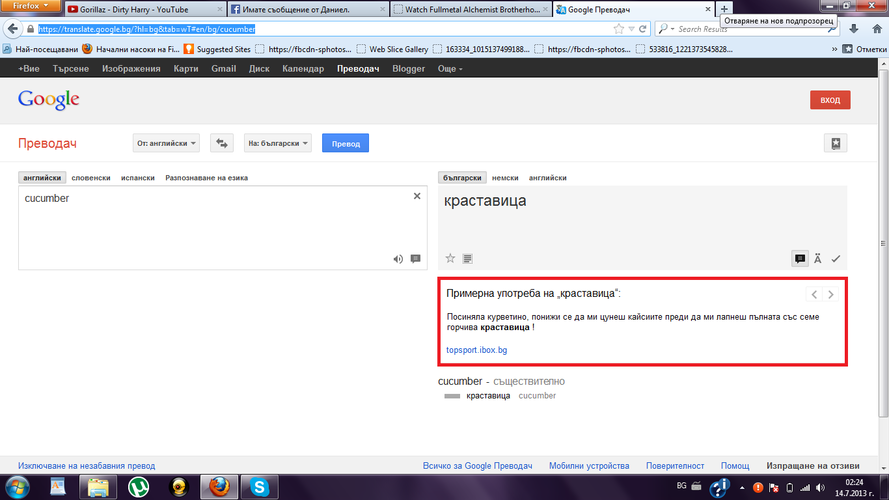Click in the source text box
The width and height of the screenshot is (889, 500).
[223, 228]
